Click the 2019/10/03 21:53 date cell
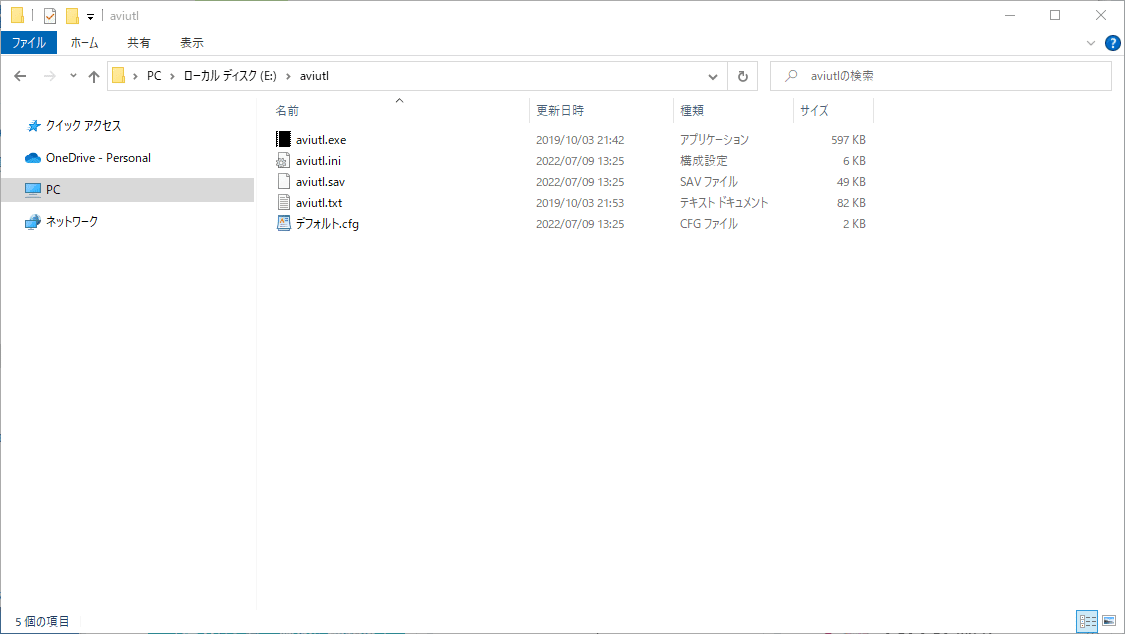 580,202
